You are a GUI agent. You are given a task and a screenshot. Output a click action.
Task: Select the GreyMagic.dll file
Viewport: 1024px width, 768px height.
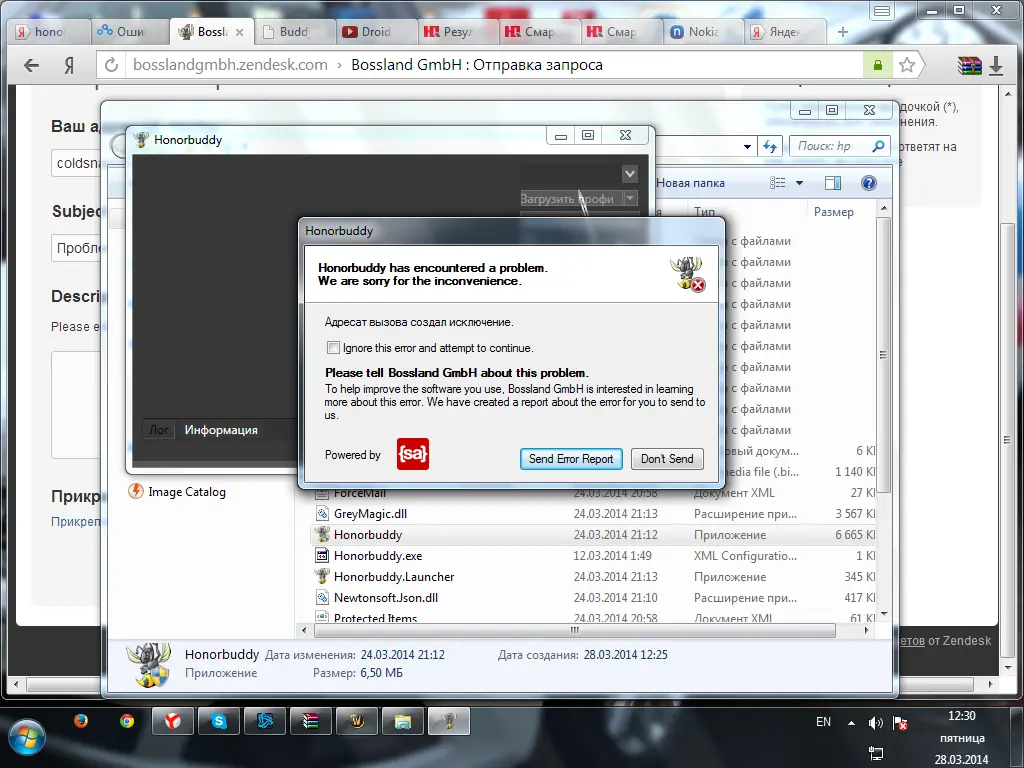click(x=370, y=514)
